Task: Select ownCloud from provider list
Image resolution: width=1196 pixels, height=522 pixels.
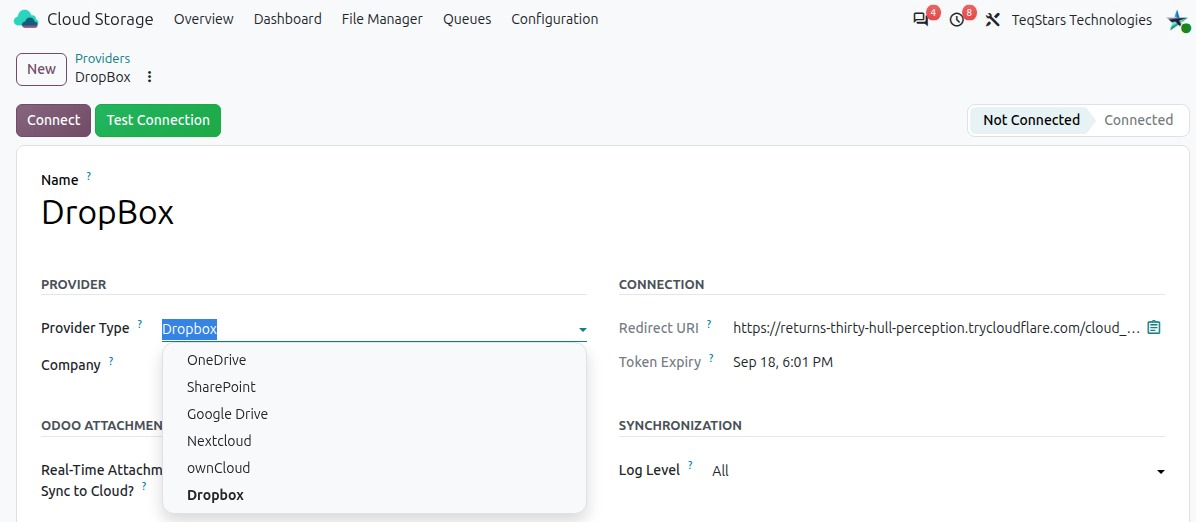Action: tap(375, 468)
